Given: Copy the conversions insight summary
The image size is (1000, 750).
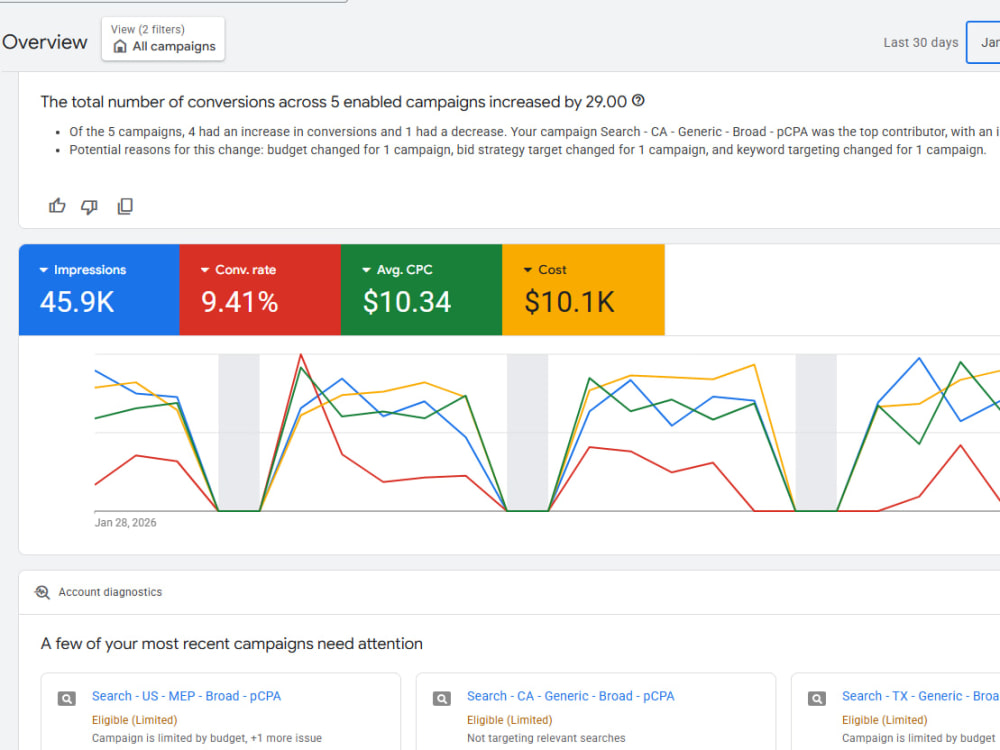Looking at the screenshot, I should pos(125,206).
